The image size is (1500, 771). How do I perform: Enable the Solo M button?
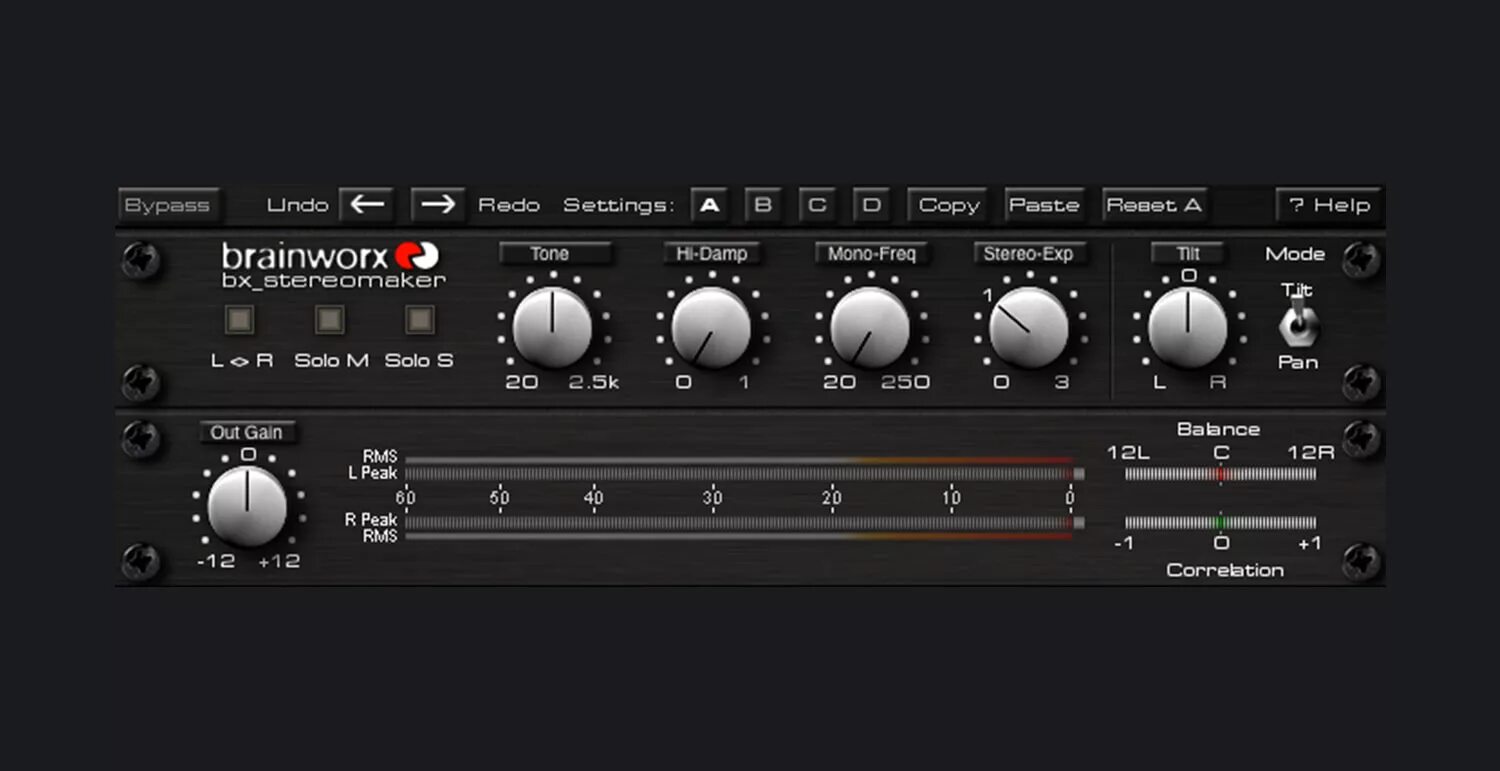(x=330, y=320)
